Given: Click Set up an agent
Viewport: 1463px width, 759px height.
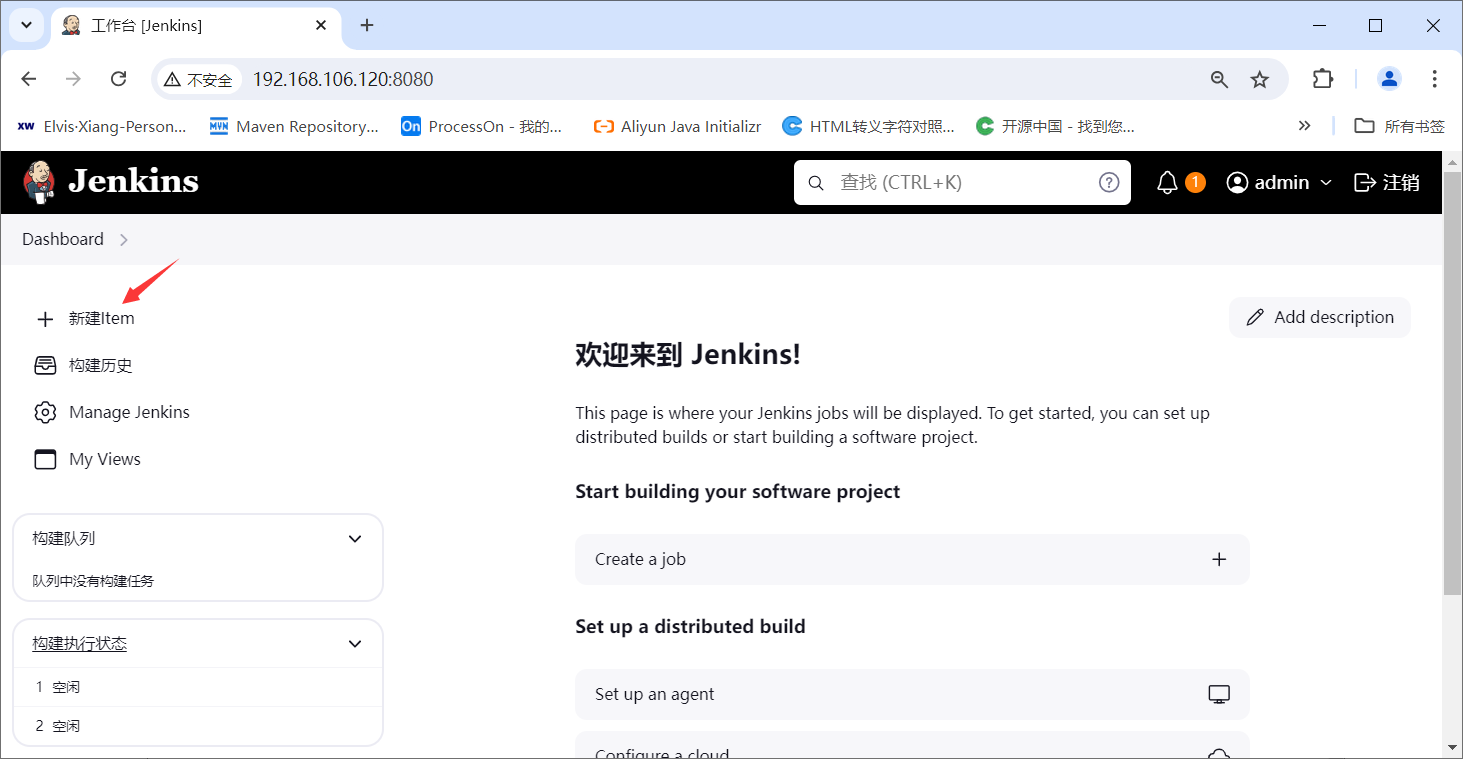Looking at the screenshot, I should (912, 694).
